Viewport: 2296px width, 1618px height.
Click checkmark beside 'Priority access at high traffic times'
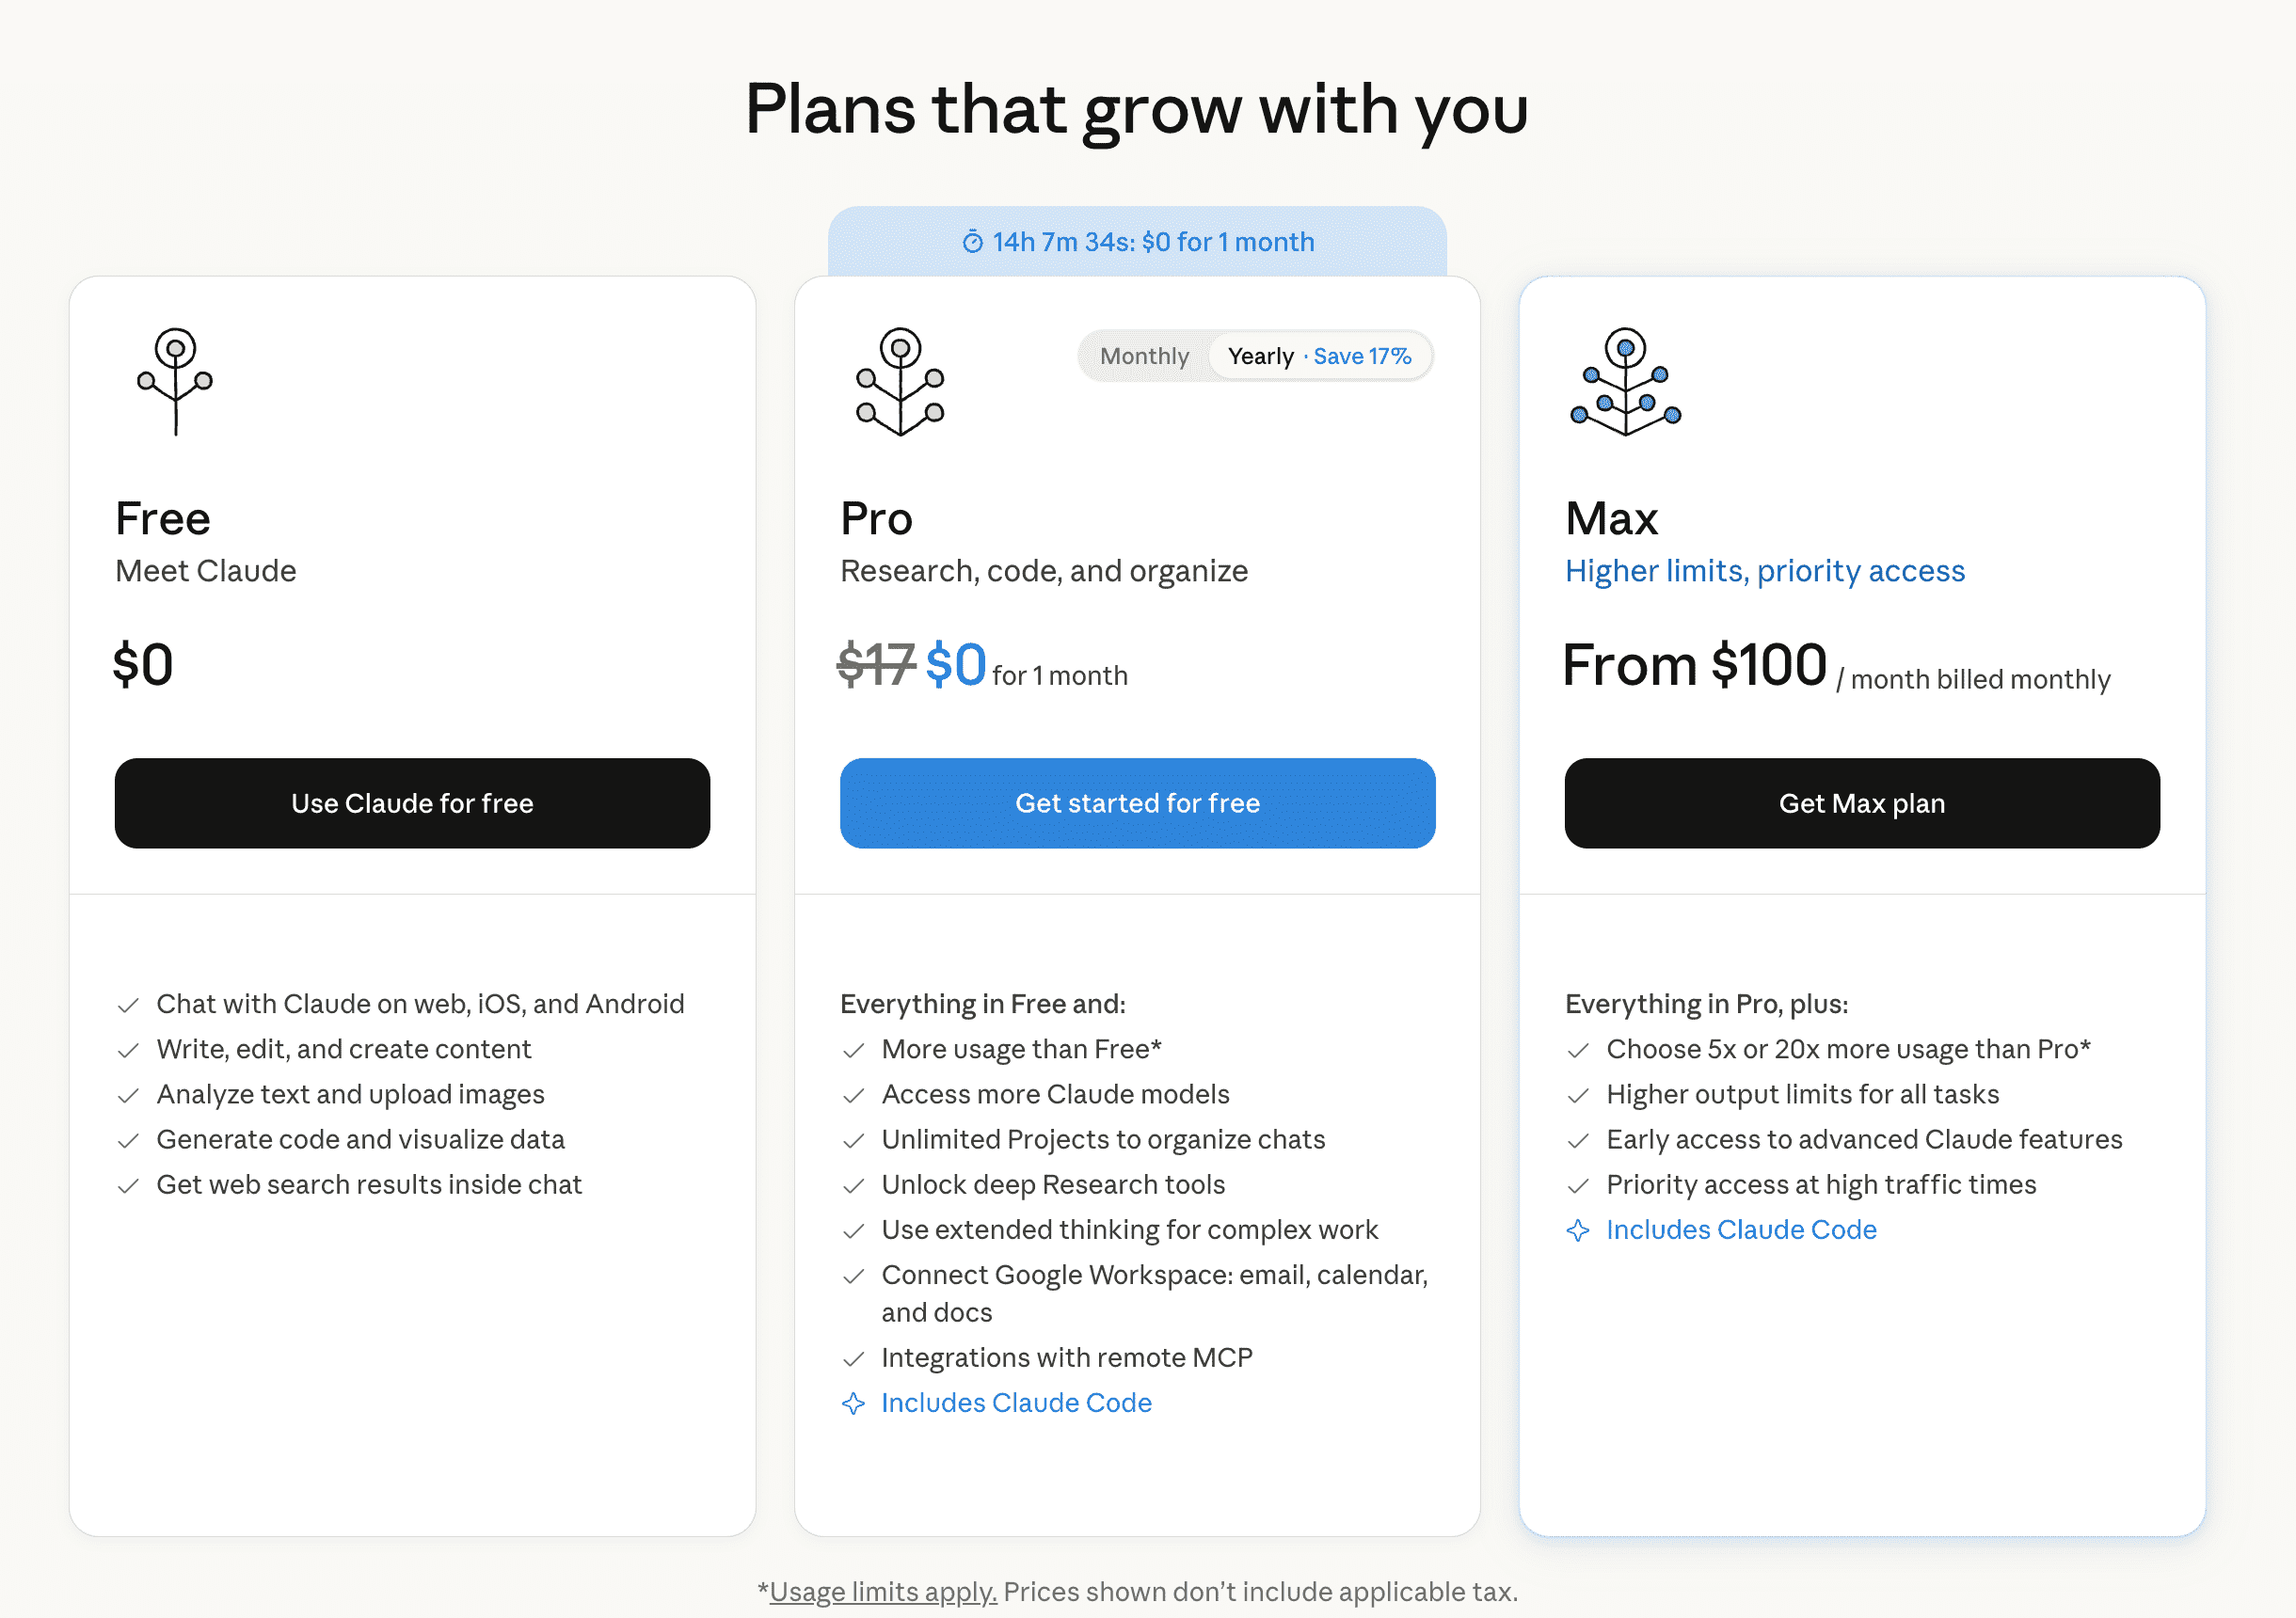point(1578,1186)
